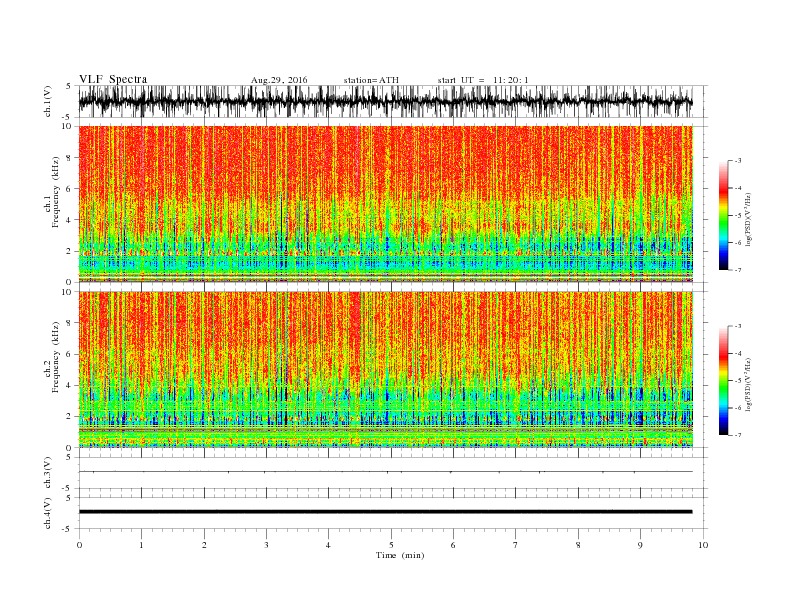
Task: Click the 'start UT = 11:20:1' label
Action: [483, 80]
